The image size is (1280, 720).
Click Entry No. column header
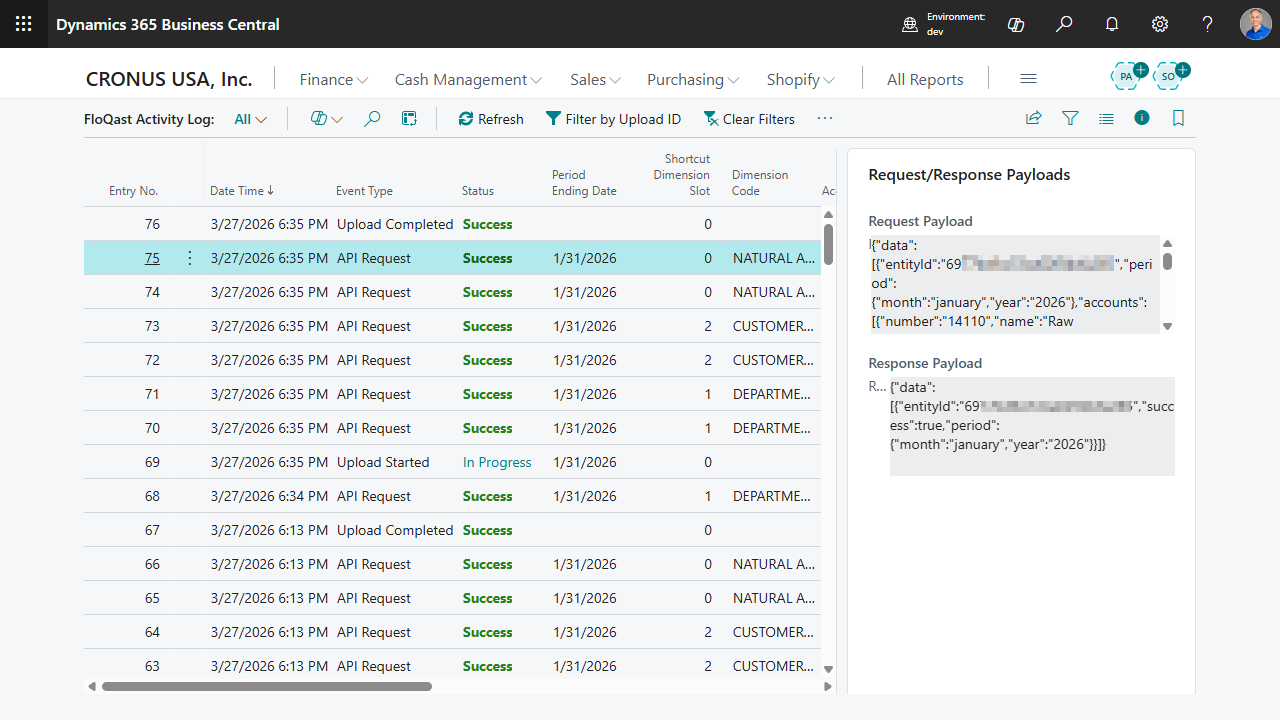134,191
